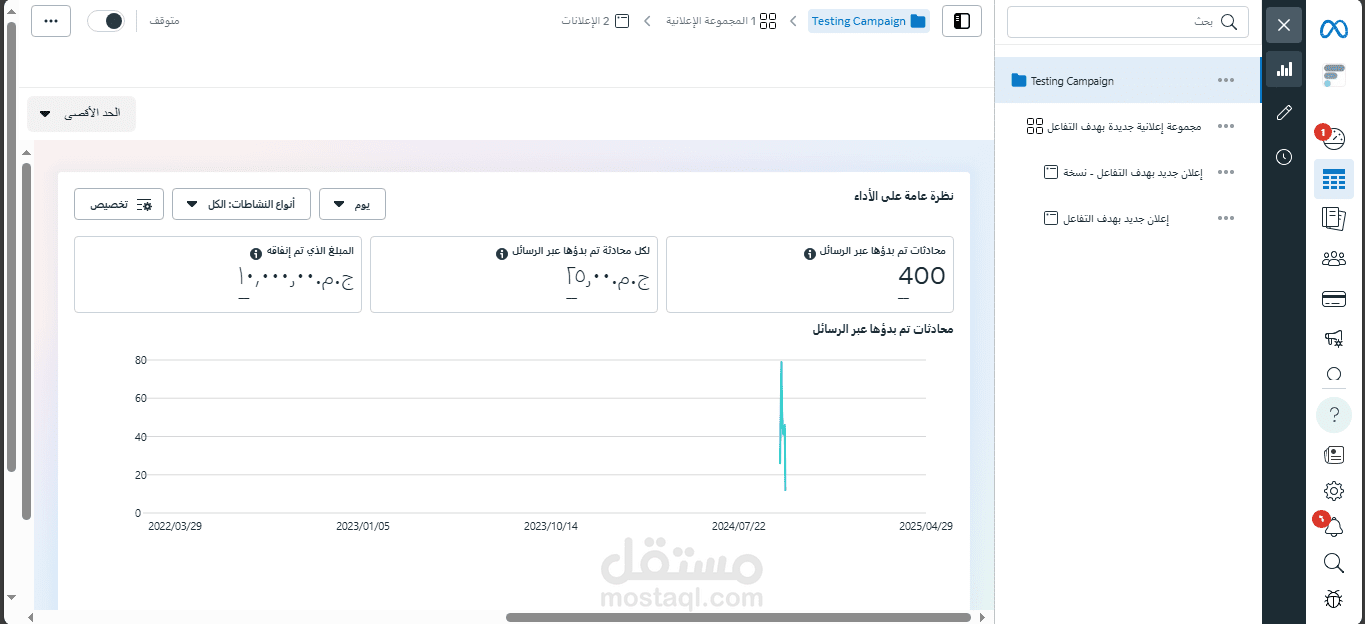1365x624 pixels.
Task: Open the three-dot menu at the top left
Action: click(x=51, y=21)
